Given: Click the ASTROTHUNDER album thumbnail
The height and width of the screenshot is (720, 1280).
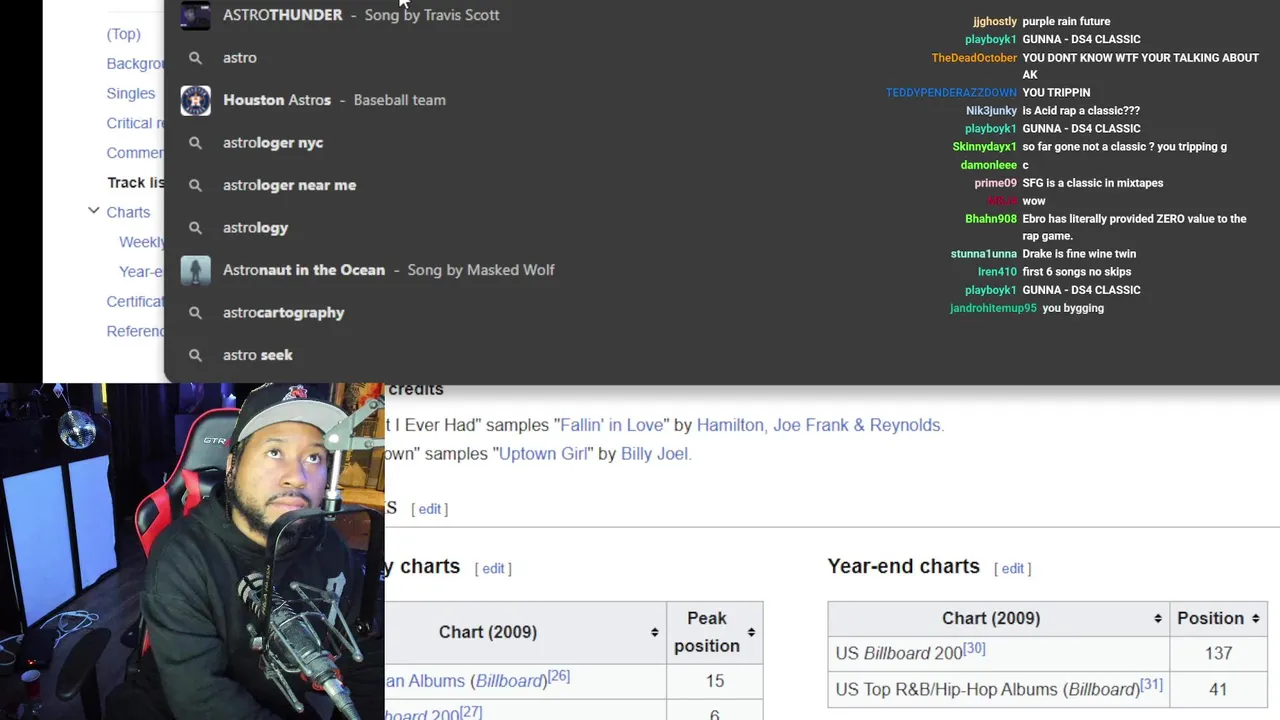Looking at the screenshot, I should coord(195,15).
